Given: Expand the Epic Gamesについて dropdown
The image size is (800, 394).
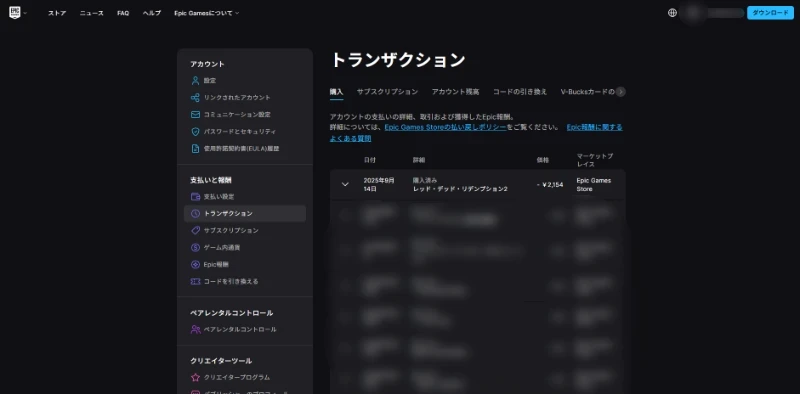Looking at the screenshot, I should pyautogui.click(x=207, y=13).
